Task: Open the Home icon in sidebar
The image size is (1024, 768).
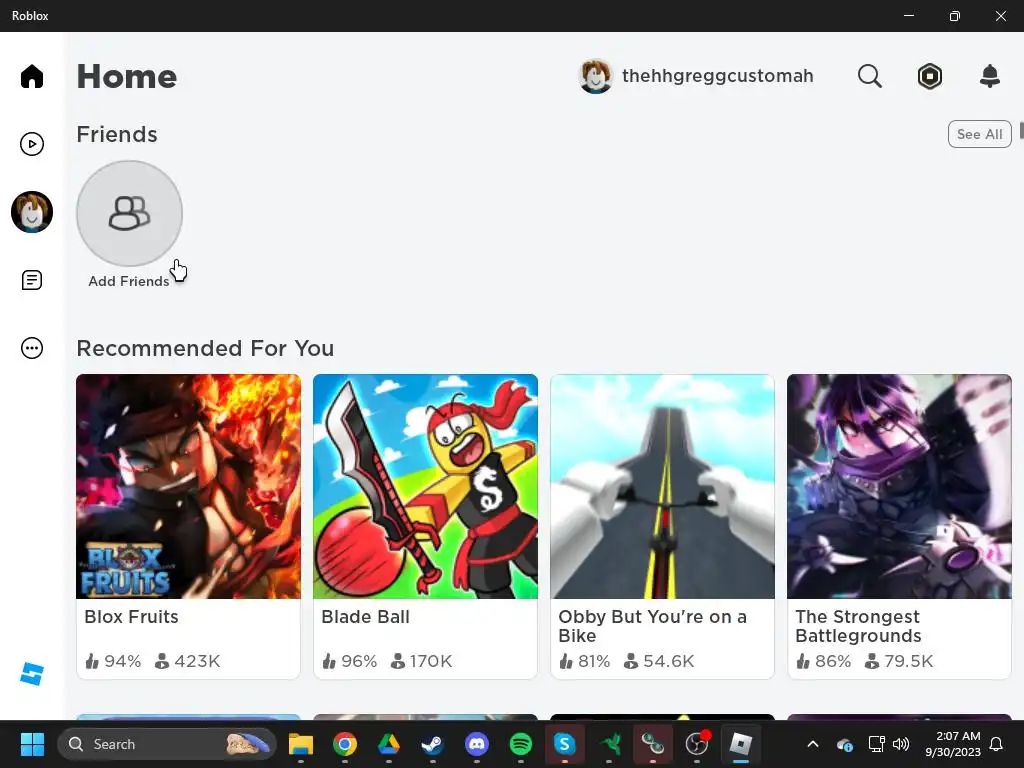Action: click(x=31, y=76)
